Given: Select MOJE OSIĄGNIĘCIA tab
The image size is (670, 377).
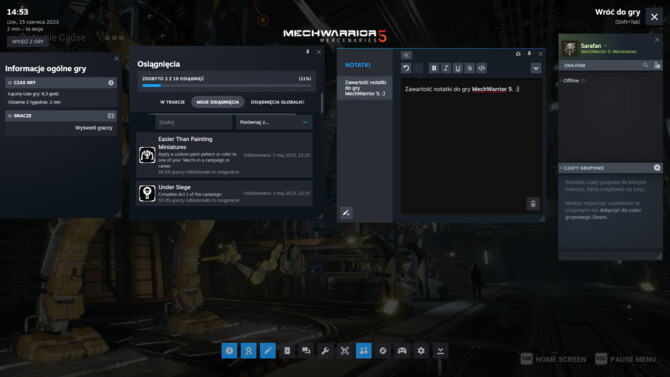Looking at the screenshot, I should point(217,102).
